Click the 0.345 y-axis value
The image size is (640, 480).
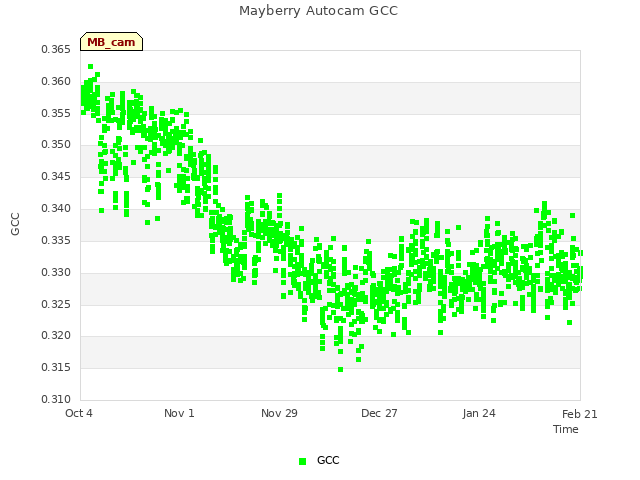[56, 176]
